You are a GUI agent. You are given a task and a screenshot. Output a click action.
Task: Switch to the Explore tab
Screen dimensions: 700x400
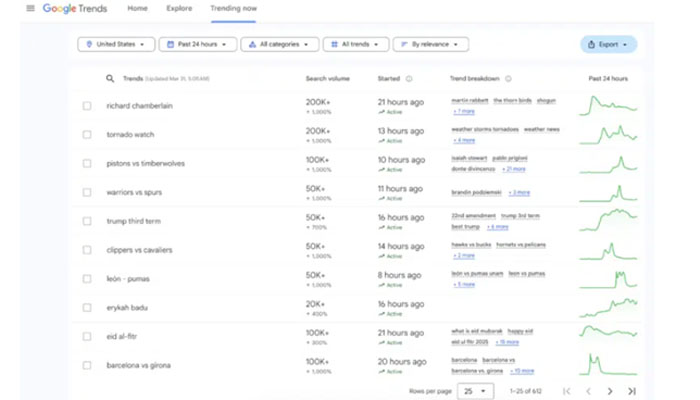pos(181,8)
